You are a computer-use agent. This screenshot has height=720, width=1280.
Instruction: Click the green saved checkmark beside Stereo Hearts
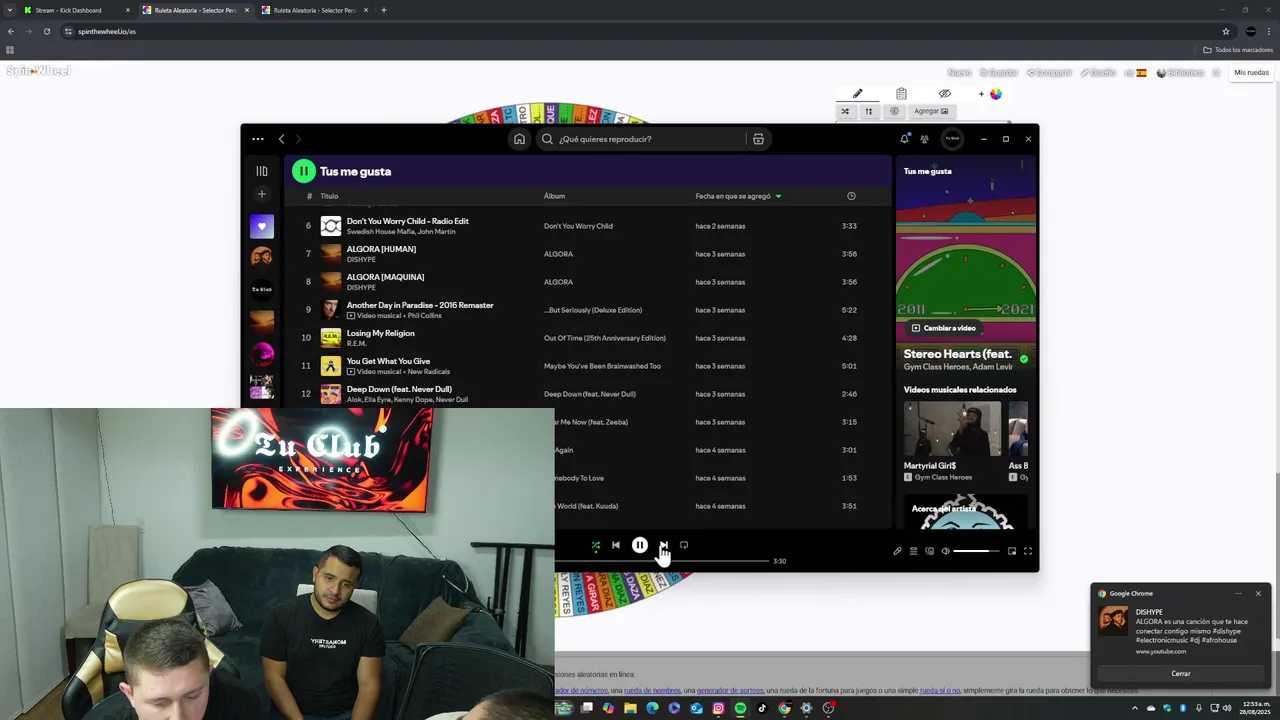(x=1023, y=358)
